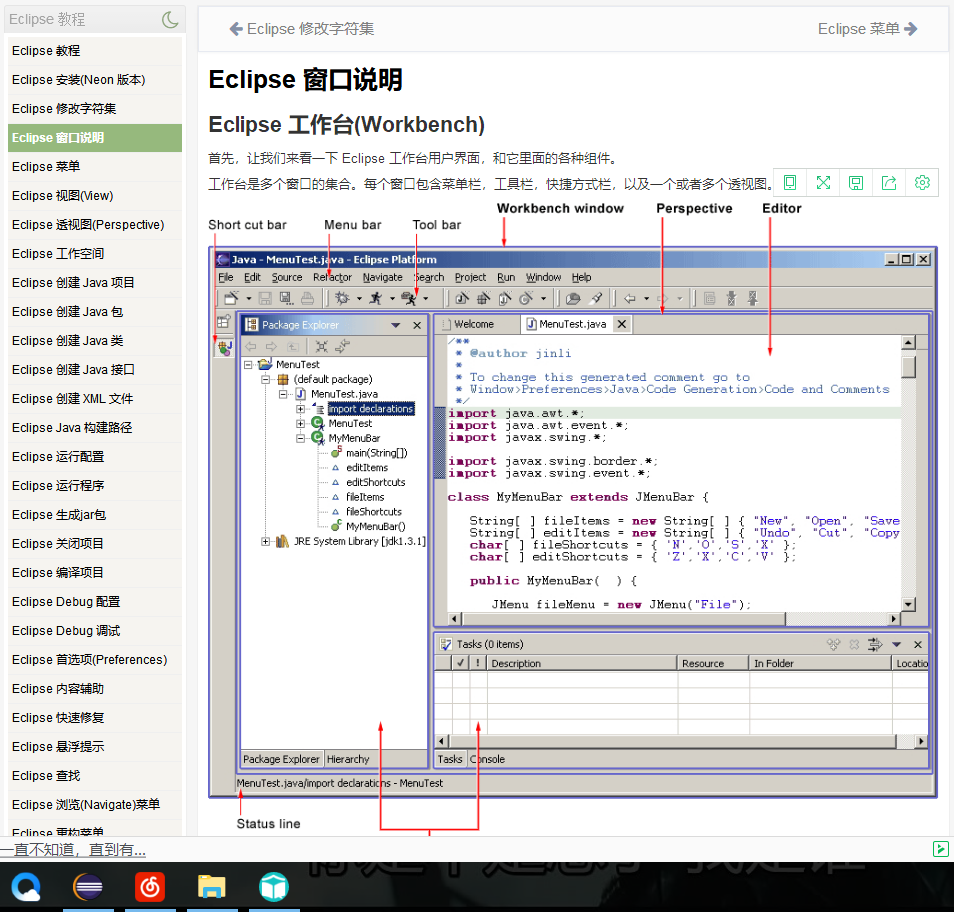The image size is (954, 912).
Task: Click the mobile view icon in the floating toolbar
Action: [x=790, y=183]
